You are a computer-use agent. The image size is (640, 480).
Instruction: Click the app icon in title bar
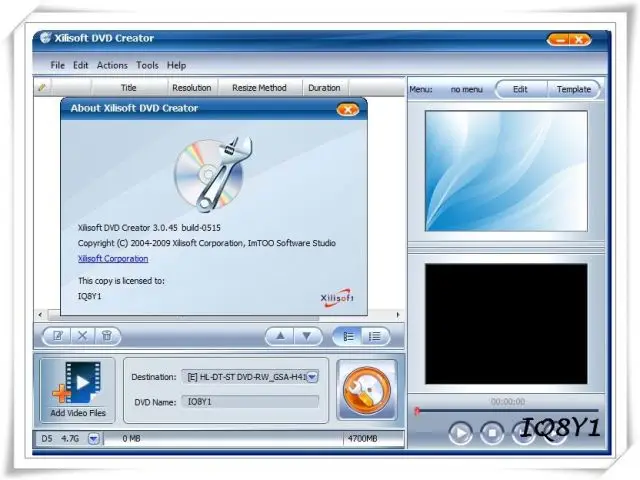(46, 38)
